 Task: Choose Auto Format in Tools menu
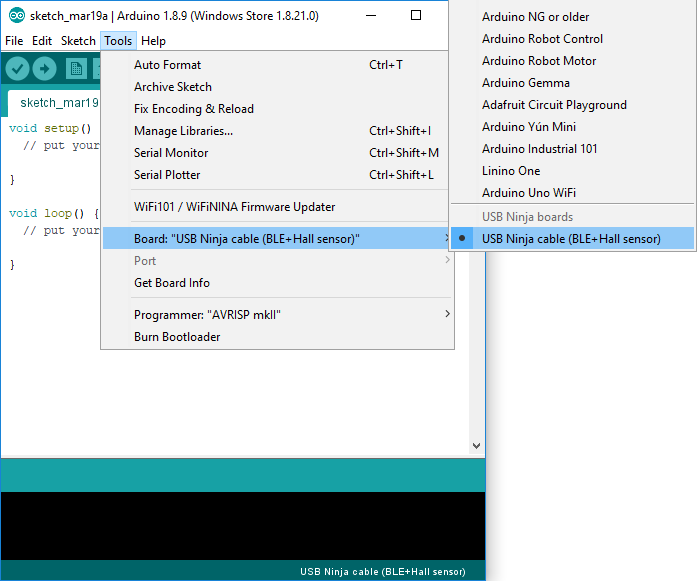pyautogui.click(x=278, y=65)
